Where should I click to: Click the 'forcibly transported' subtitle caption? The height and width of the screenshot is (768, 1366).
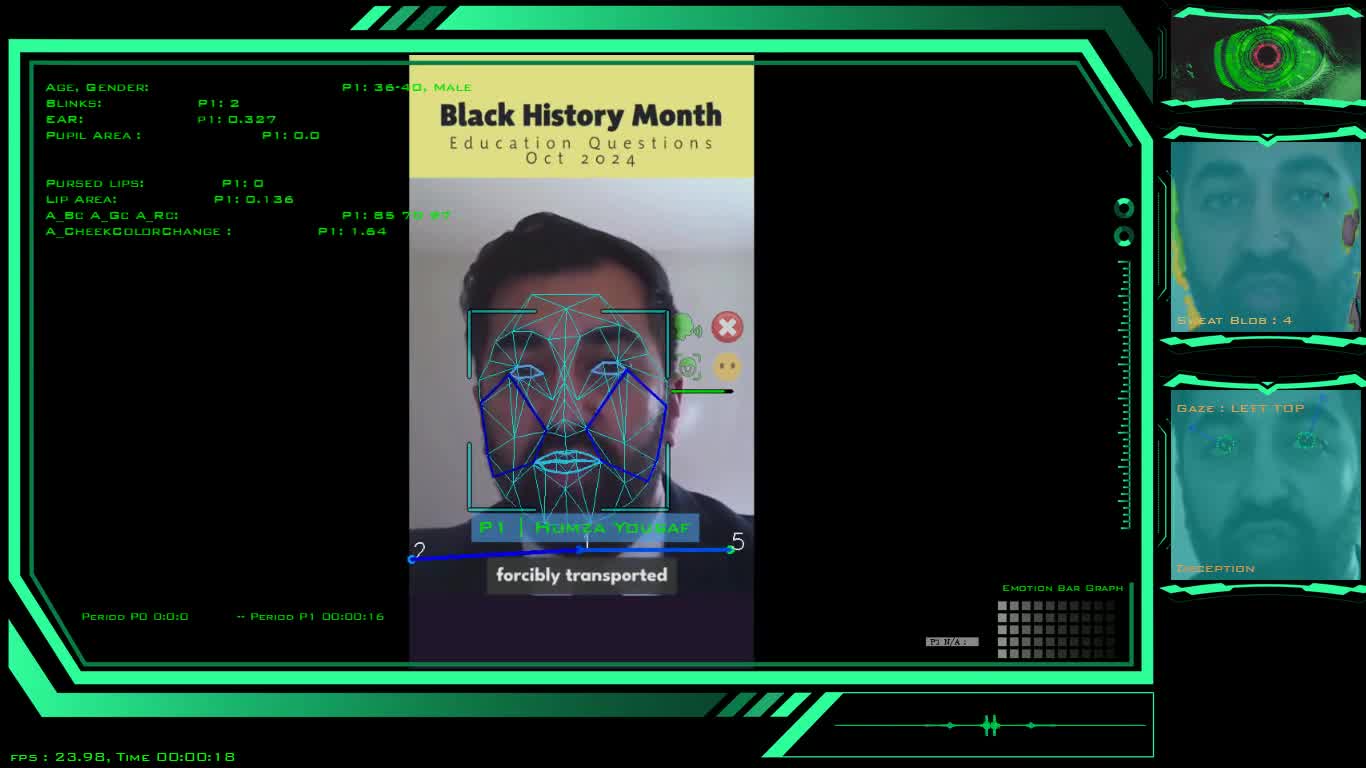(581, 576)
